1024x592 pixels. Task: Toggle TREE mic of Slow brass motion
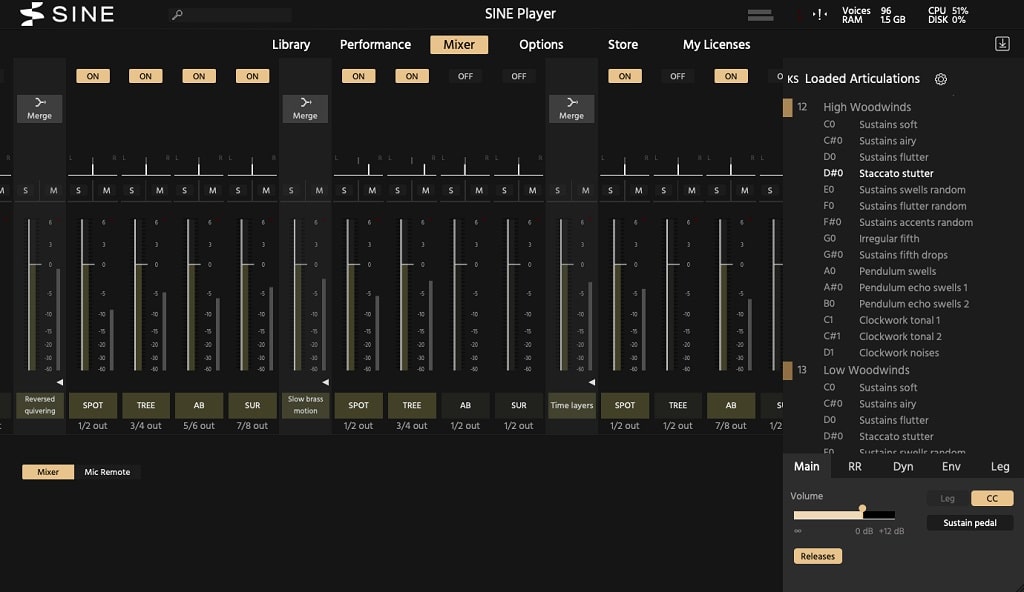(412, 76)
